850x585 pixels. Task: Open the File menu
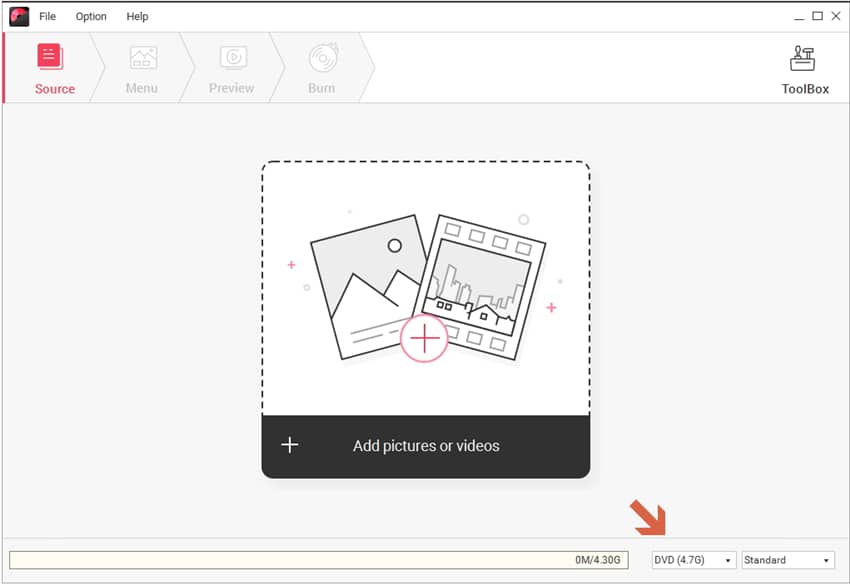(47, 16)
